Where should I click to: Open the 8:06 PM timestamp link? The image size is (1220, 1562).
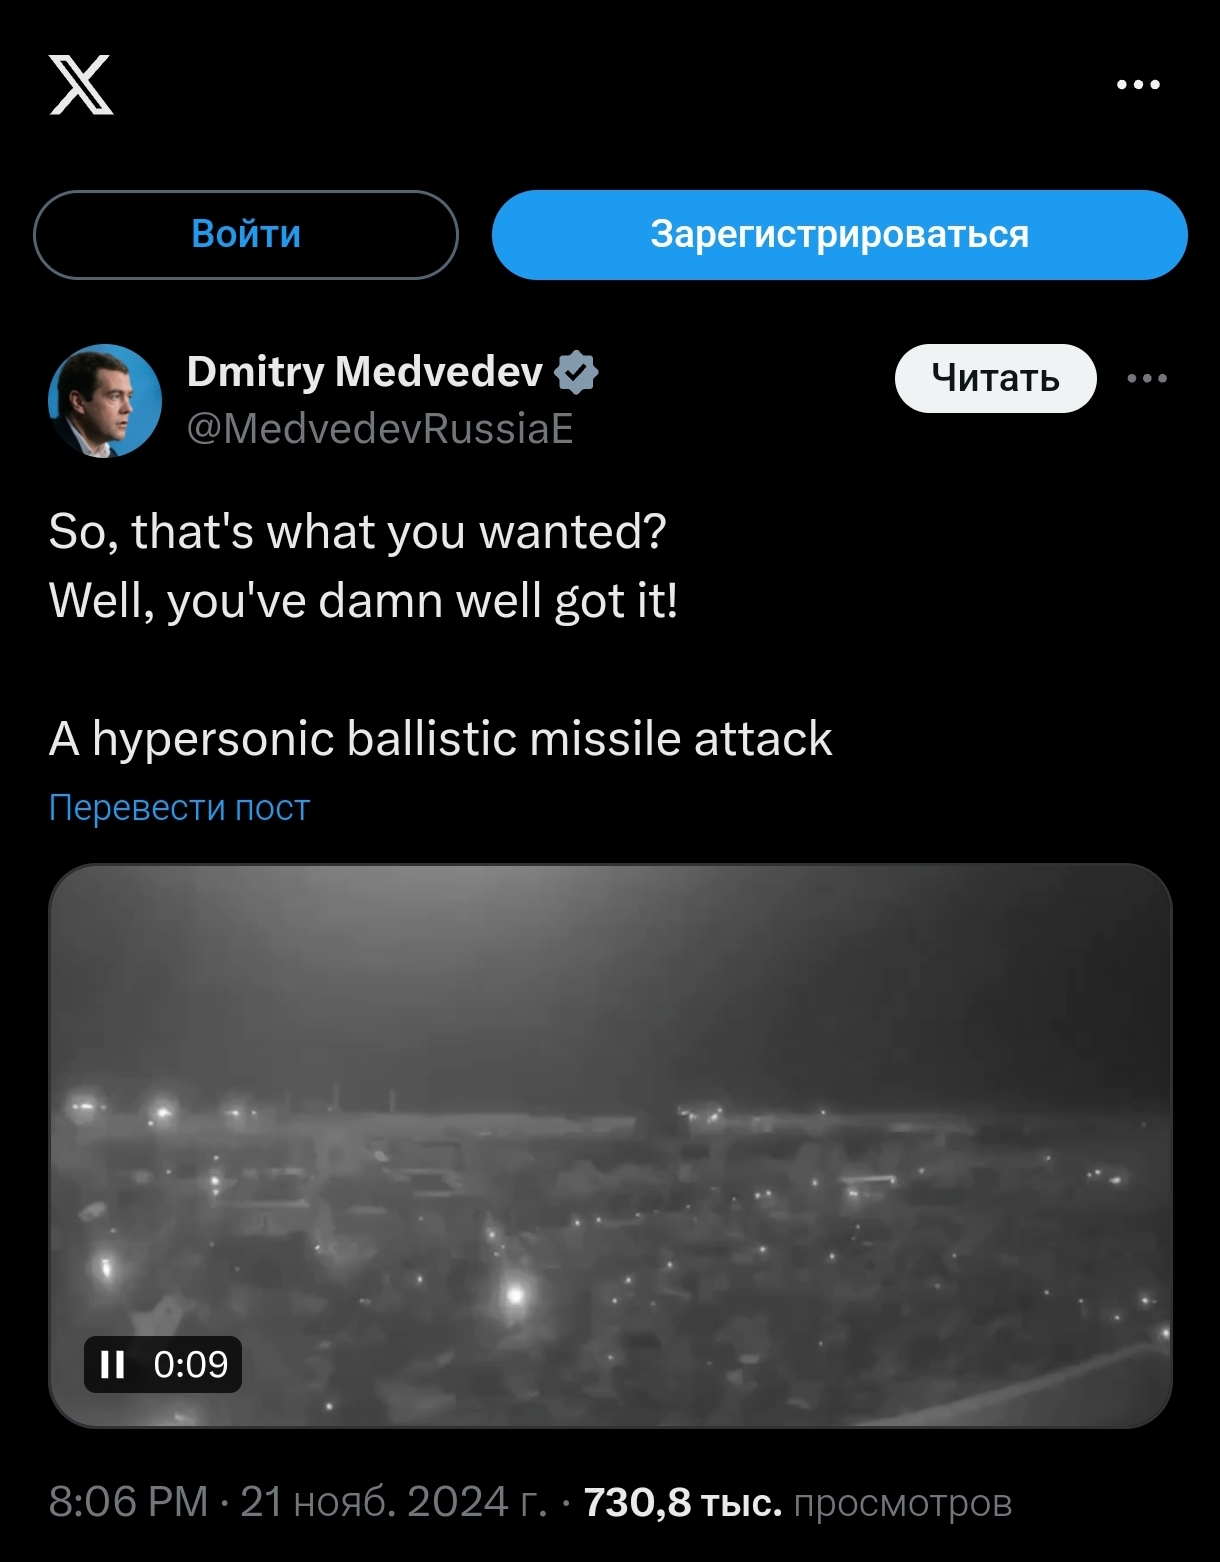tap(129, 1502)
